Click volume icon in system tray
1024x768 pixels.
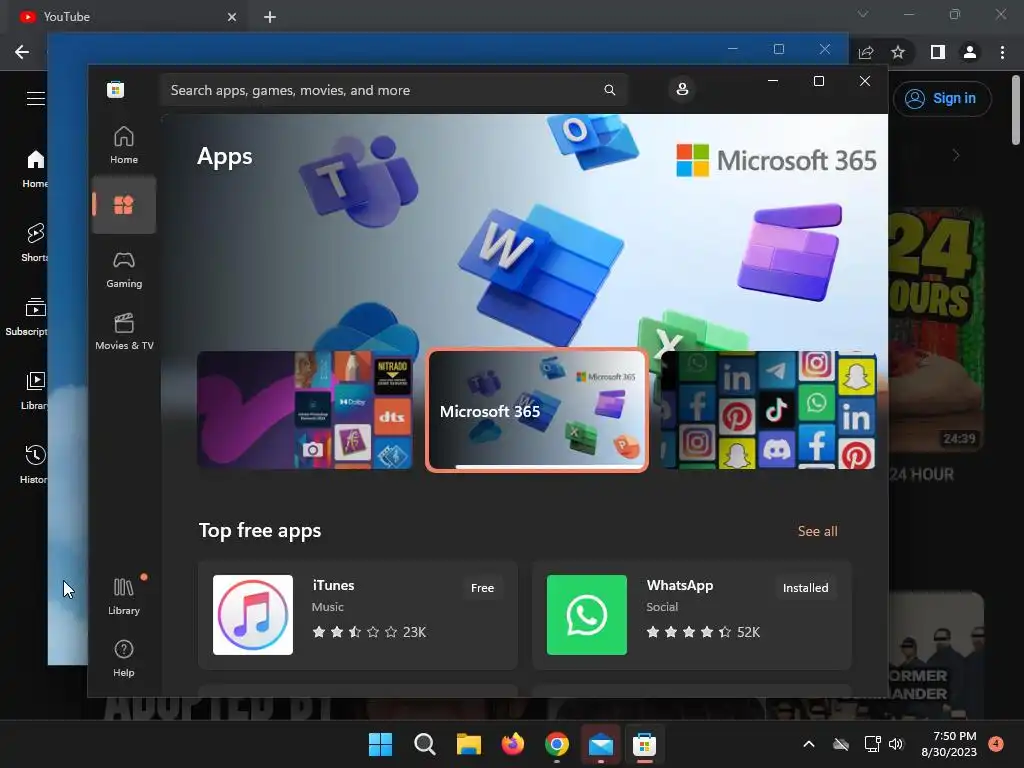pos(895,744)
